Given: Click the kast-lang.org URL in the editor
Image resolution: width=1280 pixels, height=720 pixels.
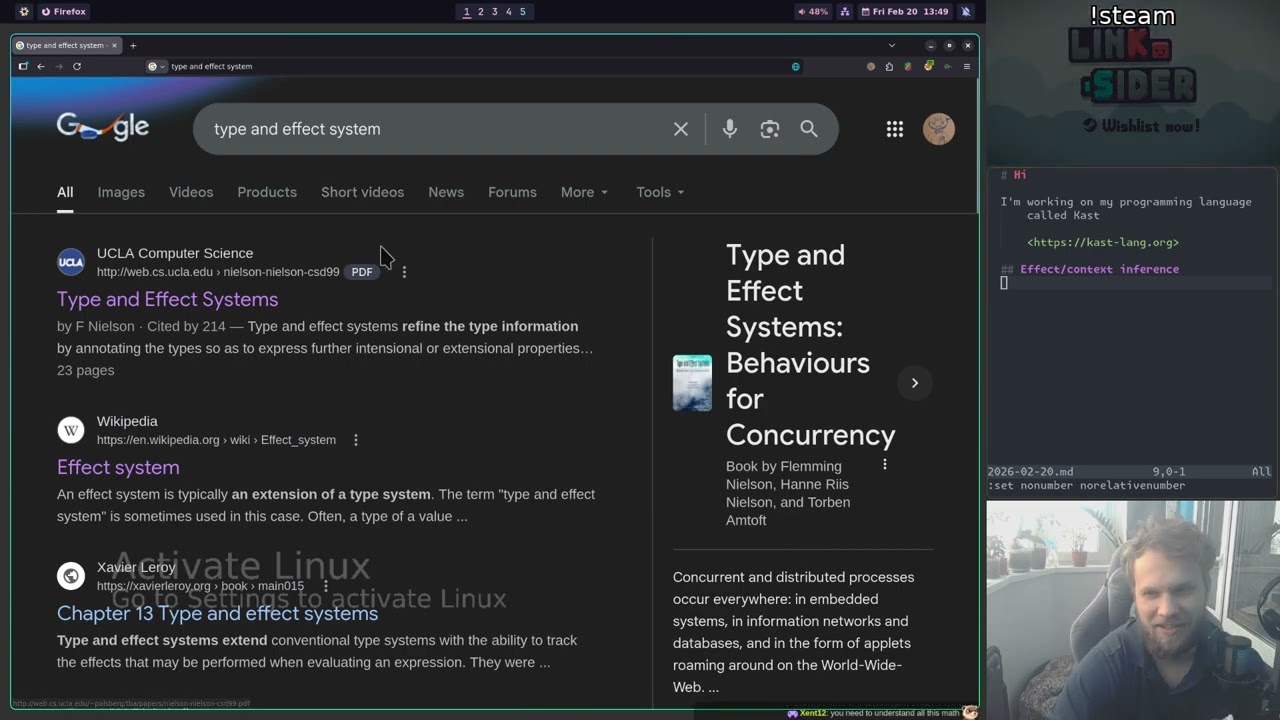Looking at the screenshot, I should pos(1103,242).
